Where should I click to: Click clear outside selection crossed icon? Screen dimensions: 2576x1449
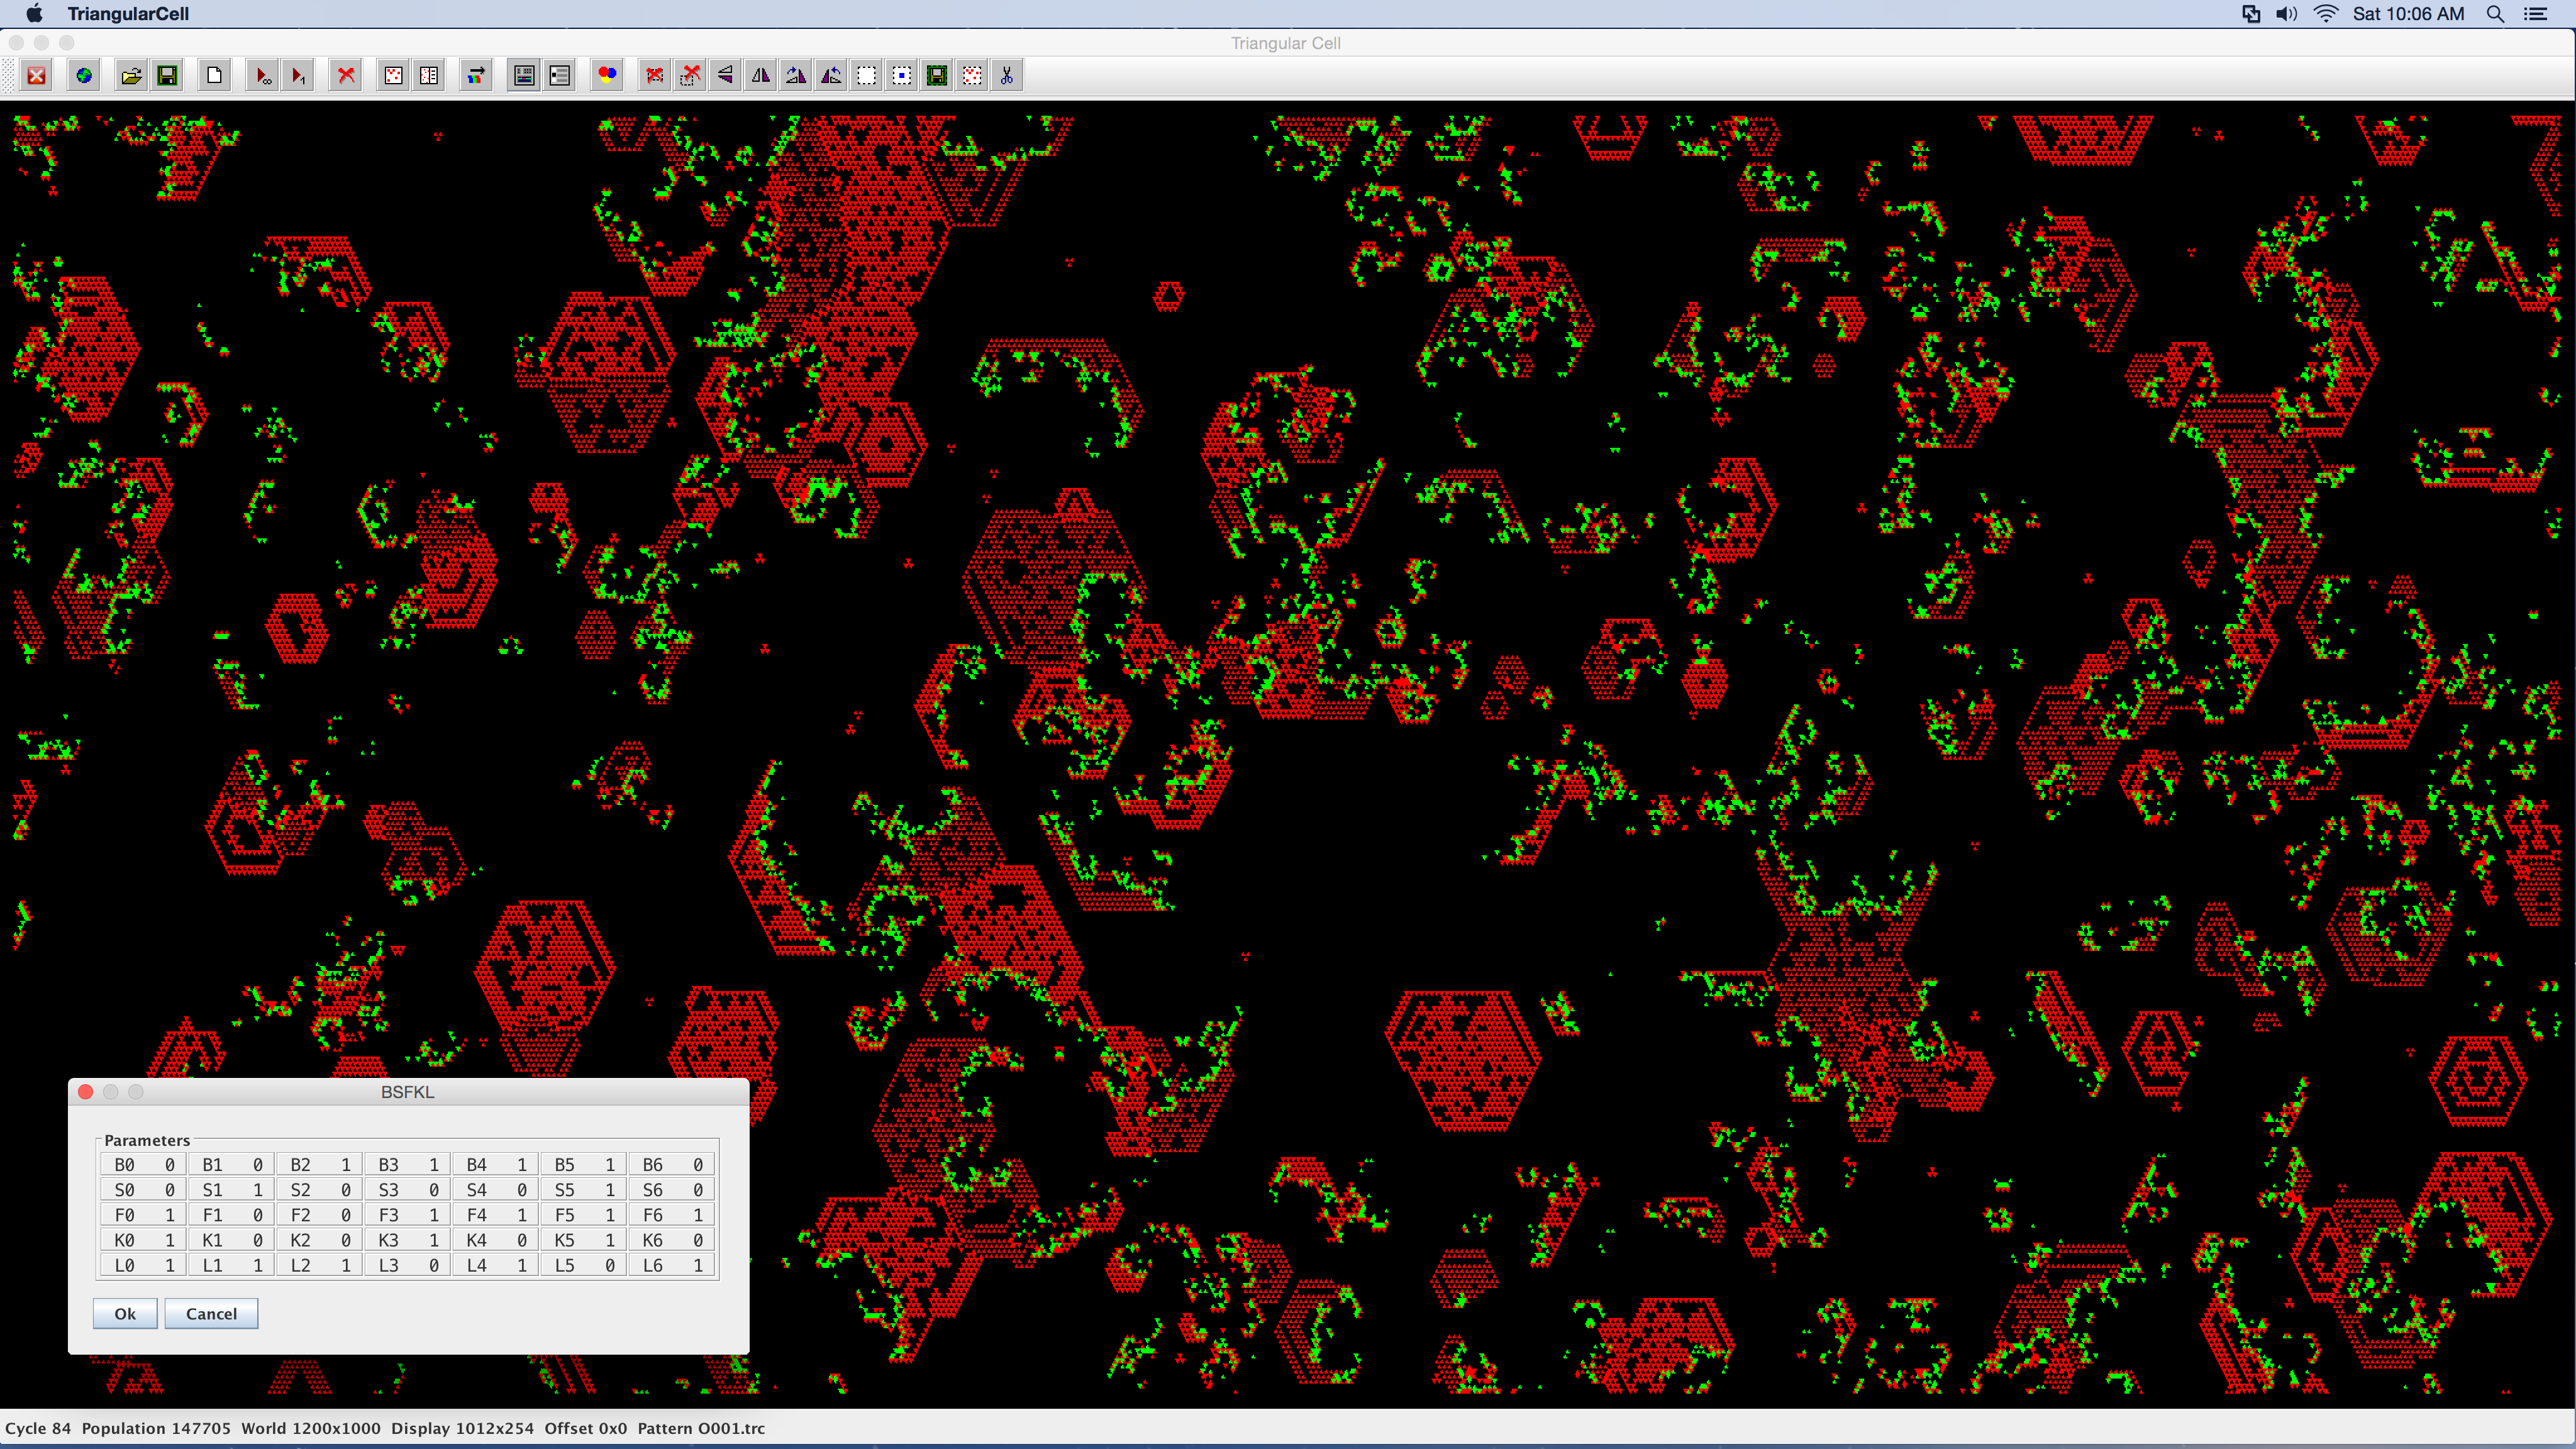click(x=690, y=75)
